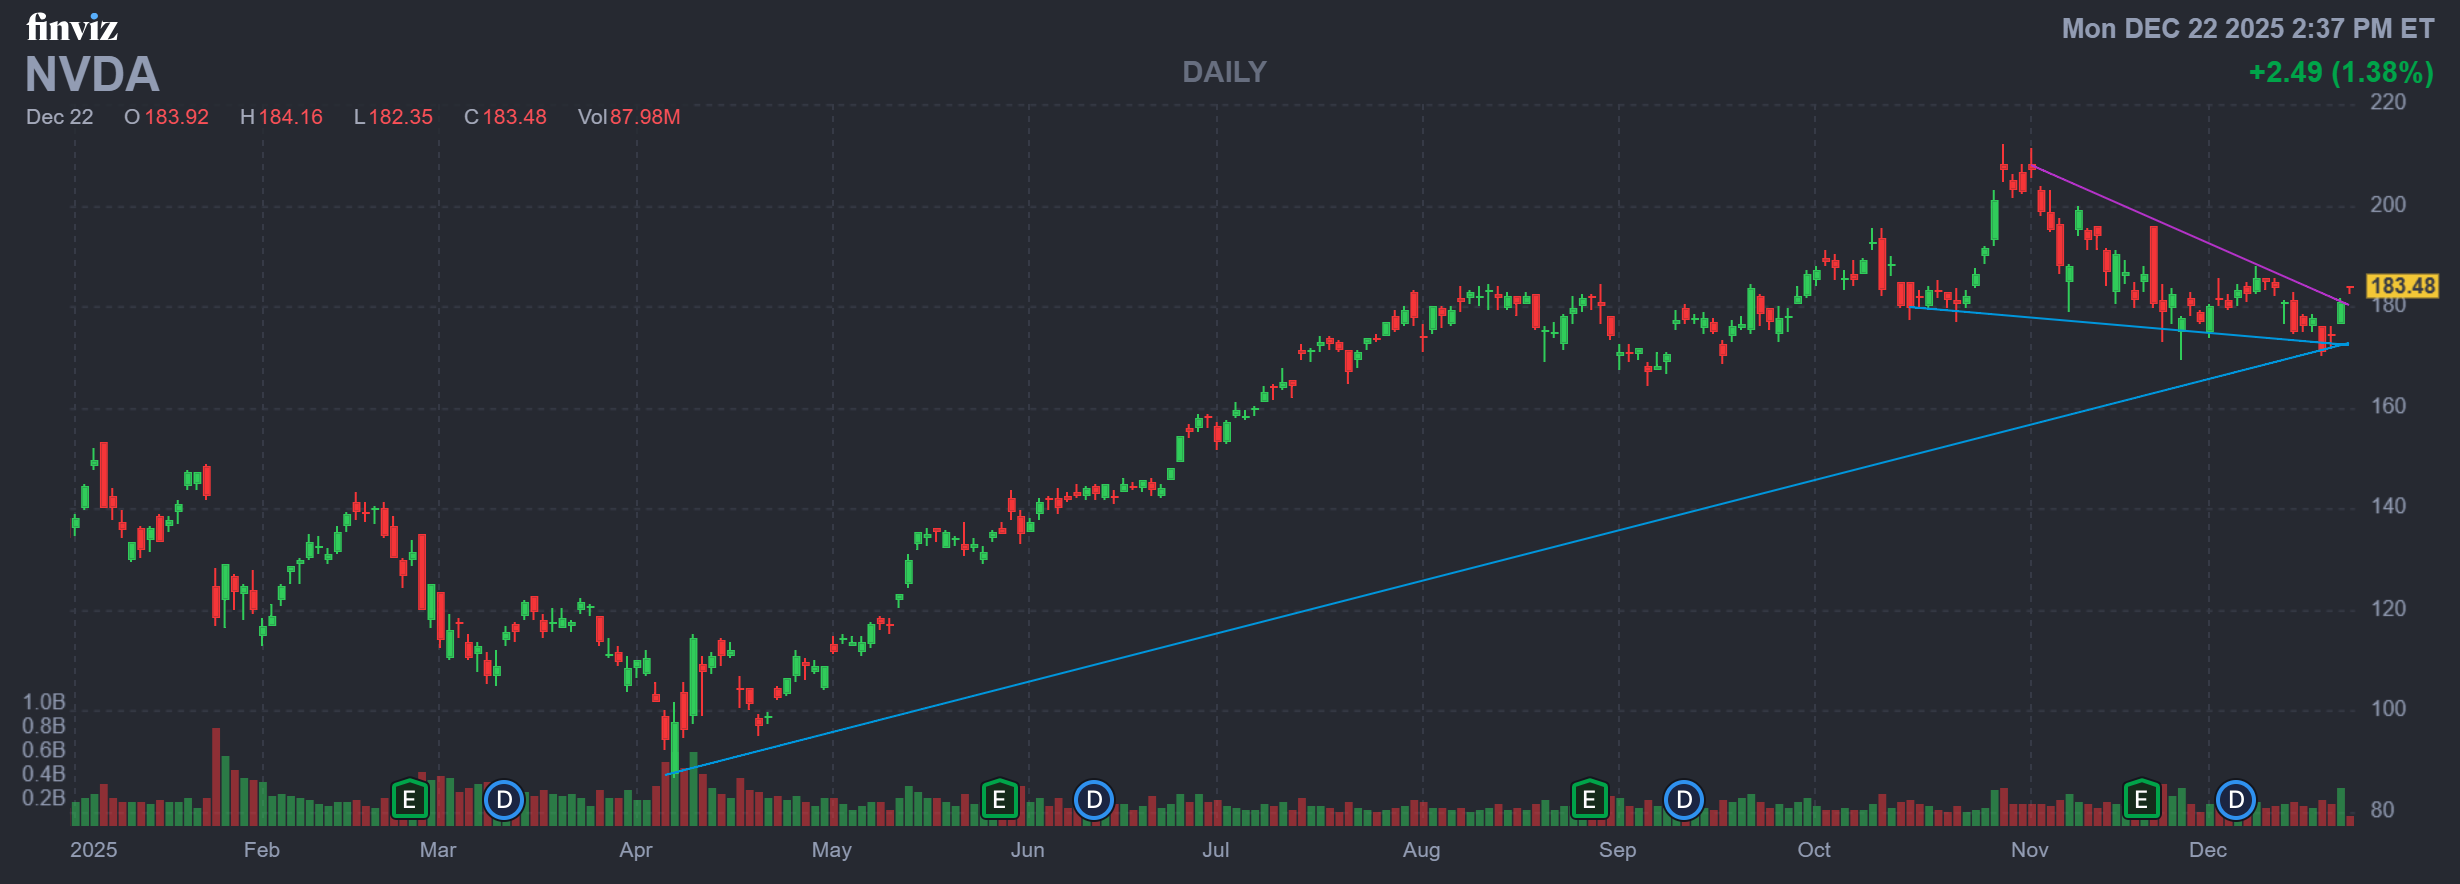Click the Apr label on the time axis

pyautogui.click(x=636, y=850)
